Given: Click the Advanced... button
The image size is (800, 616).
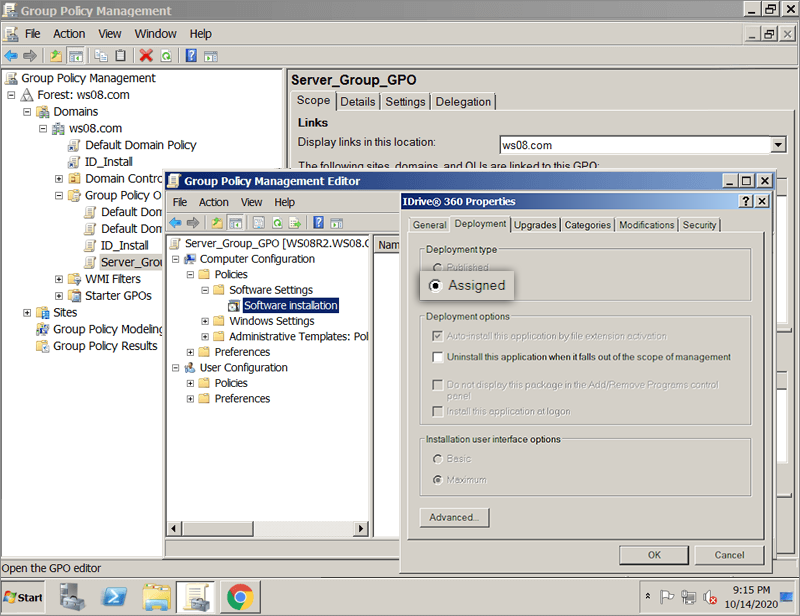Looking at the screenshot, I should click(x=454, y=518).
